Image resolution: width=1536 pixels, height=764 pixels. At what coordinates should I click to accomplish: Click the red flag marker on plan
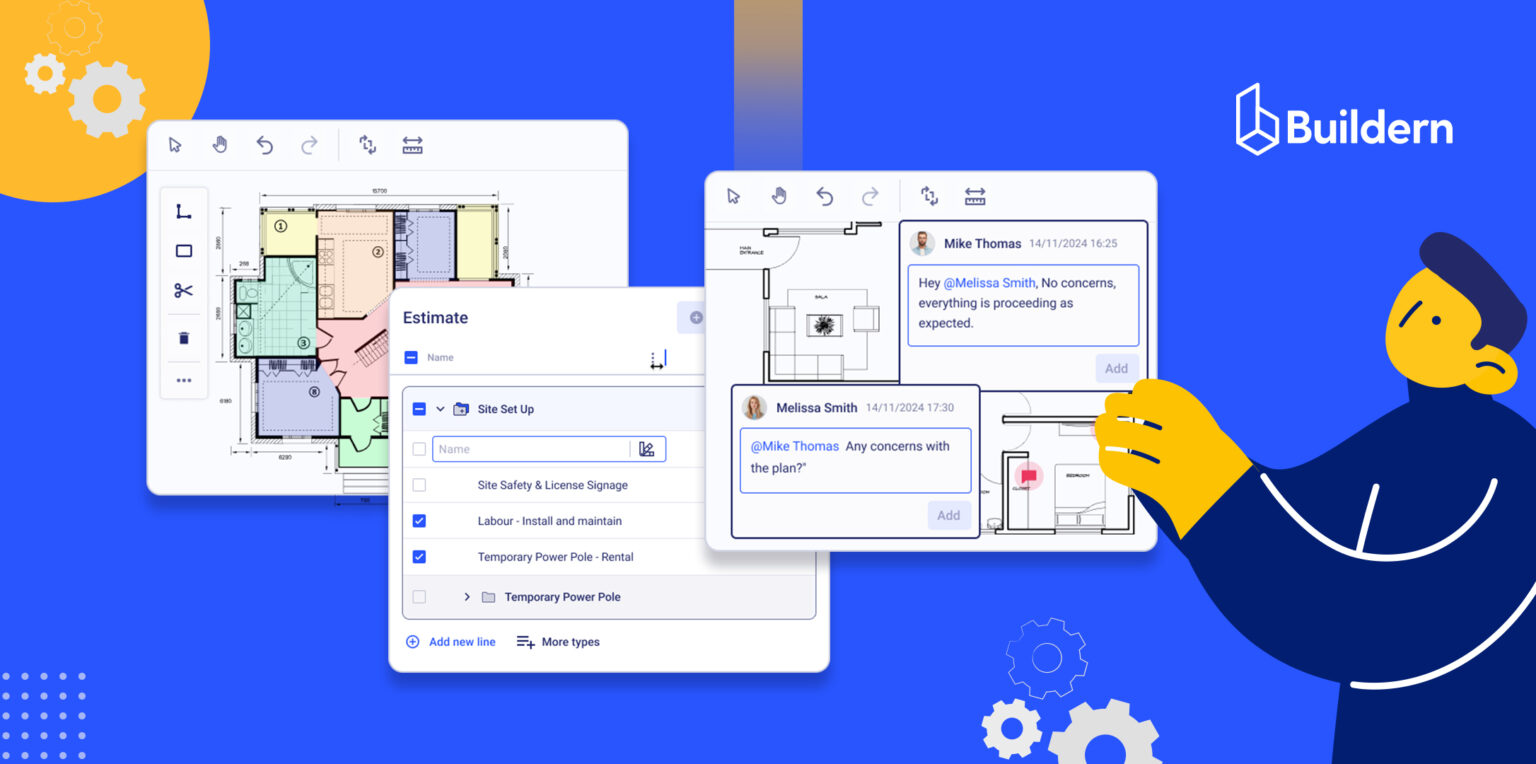coord(1028,476)
